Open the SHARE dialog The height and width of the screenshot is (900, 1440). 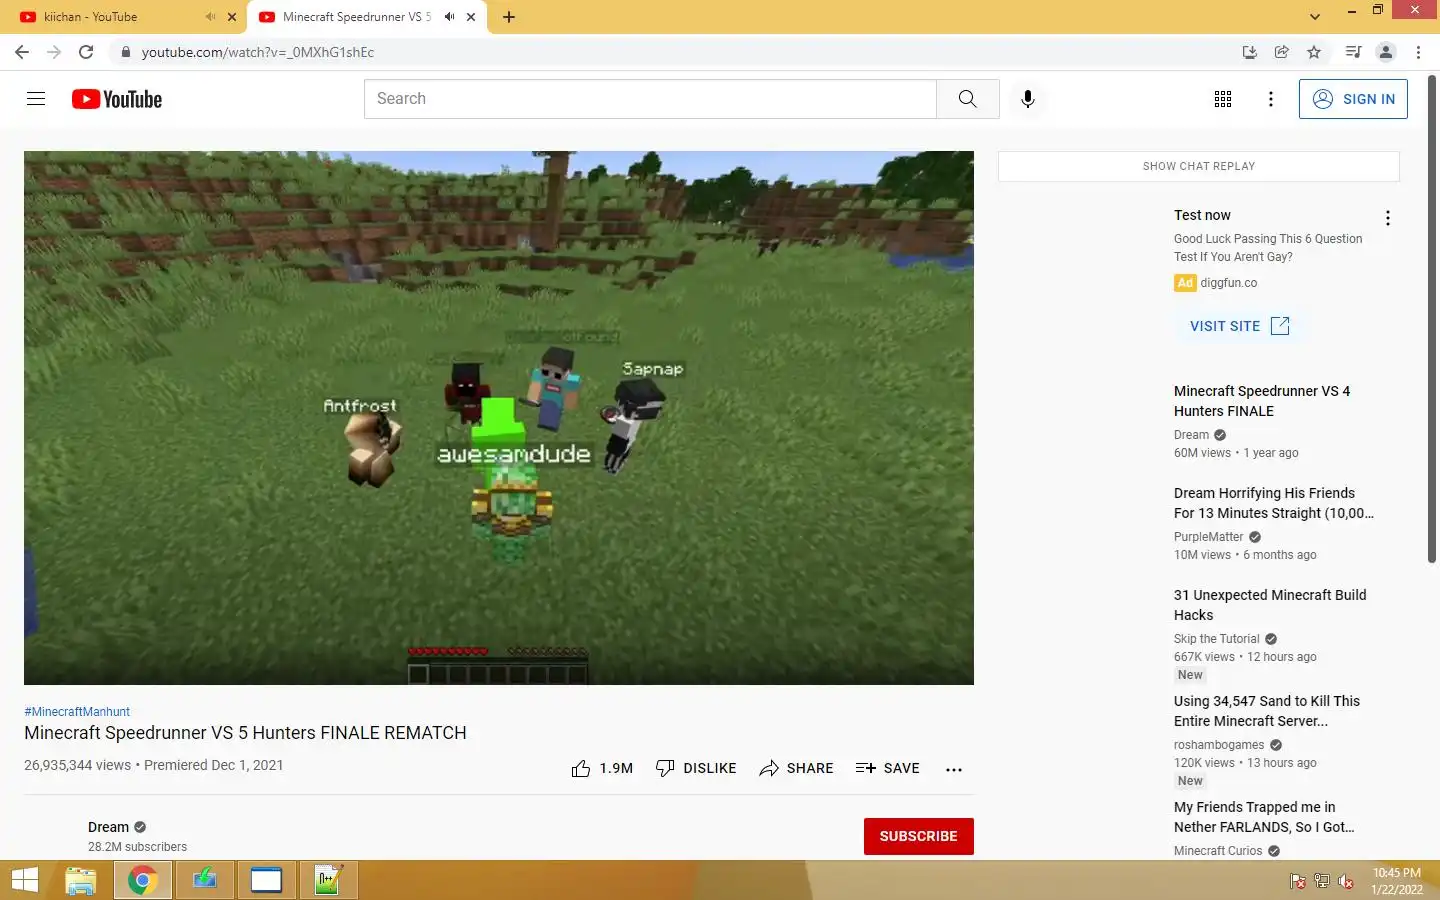[x=796, y=768]
